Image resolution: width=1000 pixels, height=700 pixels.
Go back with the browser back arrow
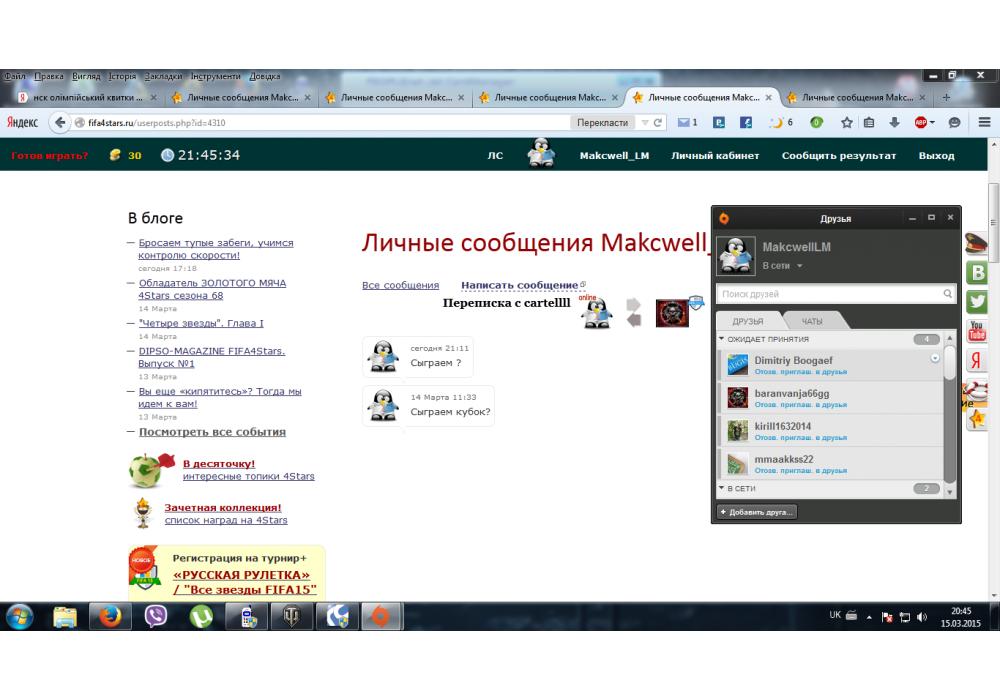coord(60,122)
